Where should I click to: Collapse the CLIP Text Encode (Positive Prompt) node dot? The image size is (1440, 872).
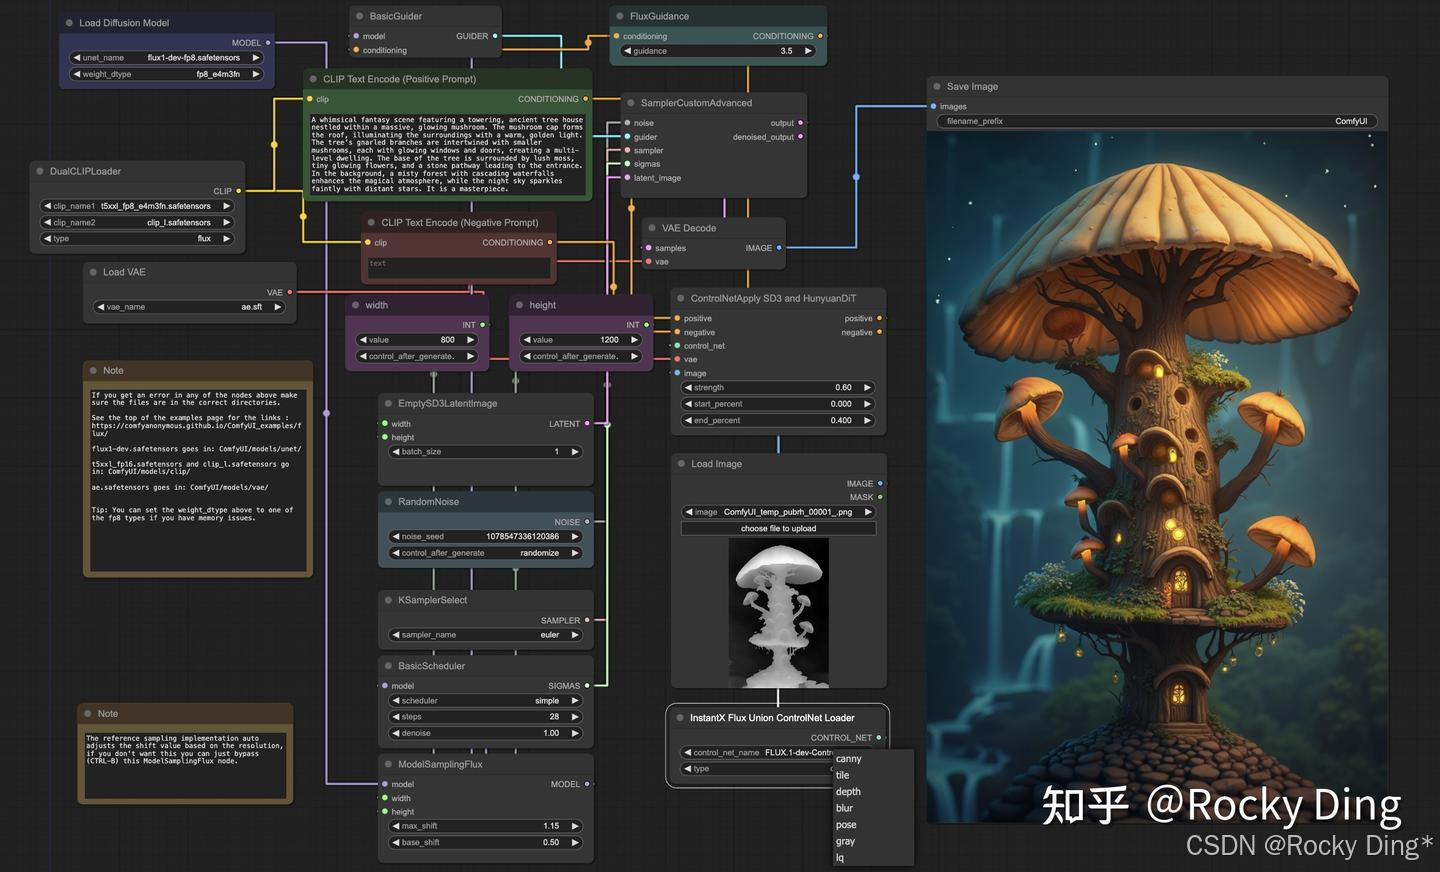tap(313, 79)
